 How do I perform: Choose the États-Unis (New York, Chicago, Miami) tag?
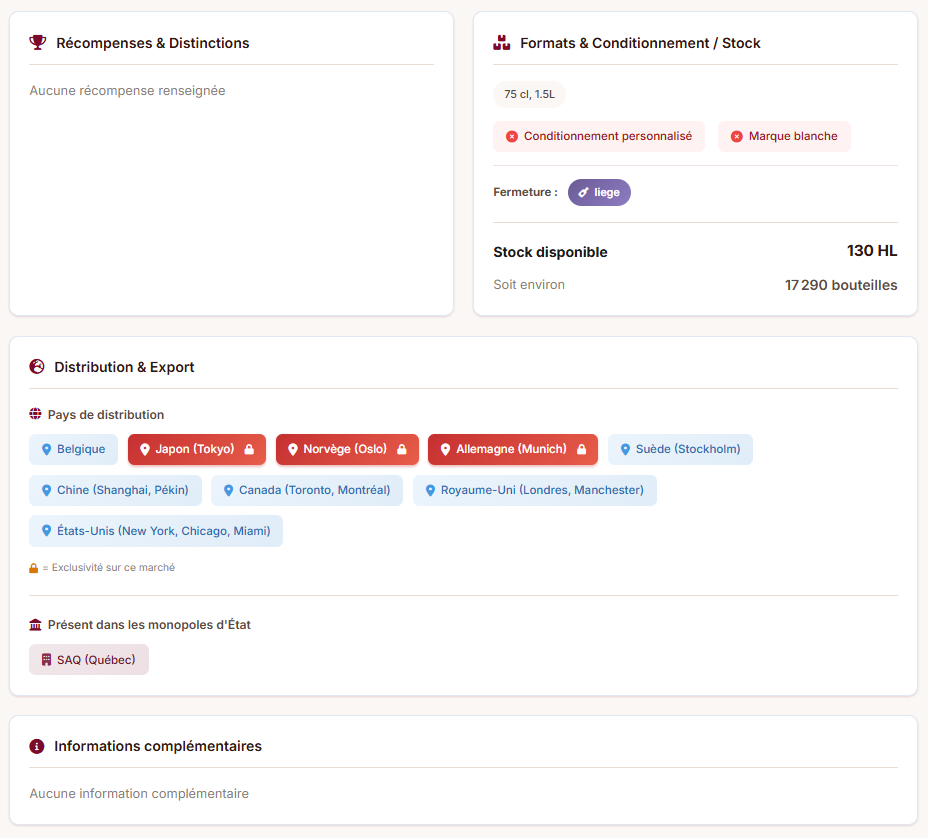click(155, 531)
